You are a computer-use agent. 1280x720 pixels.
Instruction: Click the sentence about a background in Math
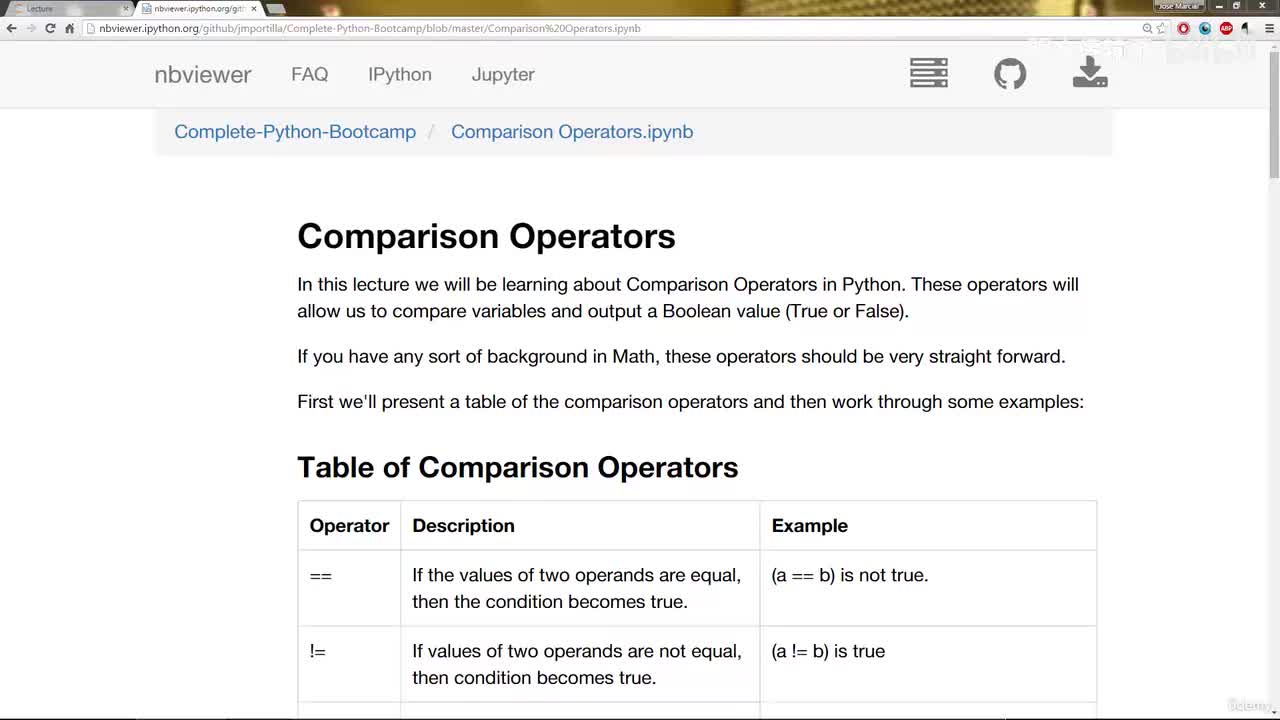coord(681,356)
